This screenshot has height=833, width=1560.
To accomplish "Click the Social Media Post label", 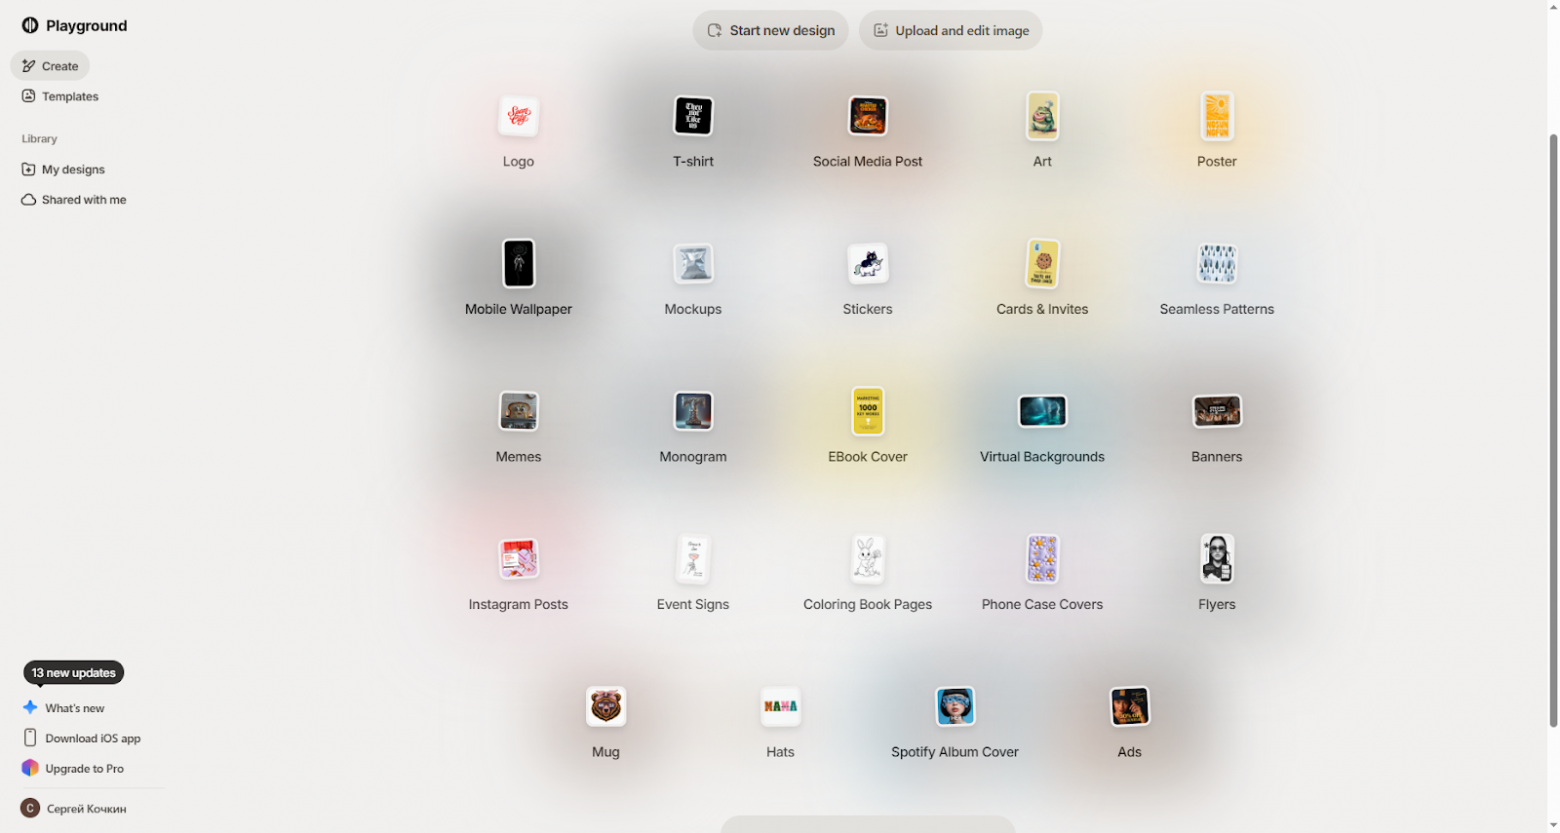I will pyautogui.click(x=868, y=161).
